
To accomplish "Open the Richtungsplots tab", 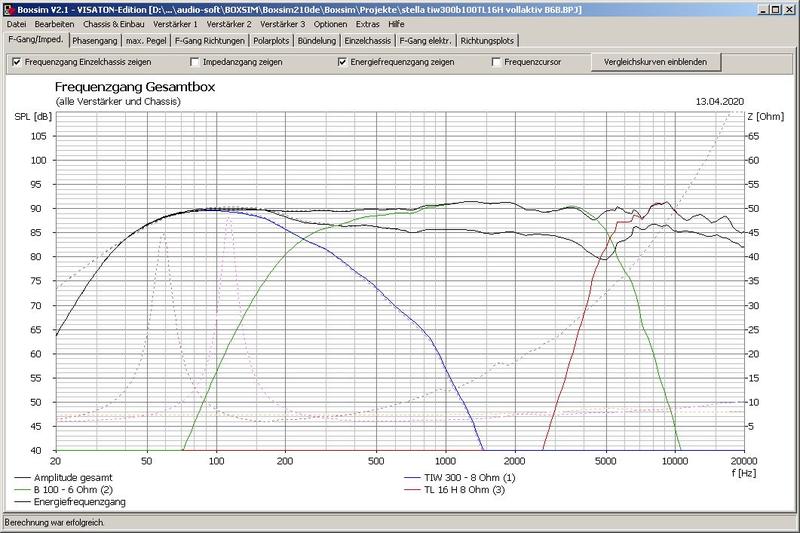I will pos(489,41).
